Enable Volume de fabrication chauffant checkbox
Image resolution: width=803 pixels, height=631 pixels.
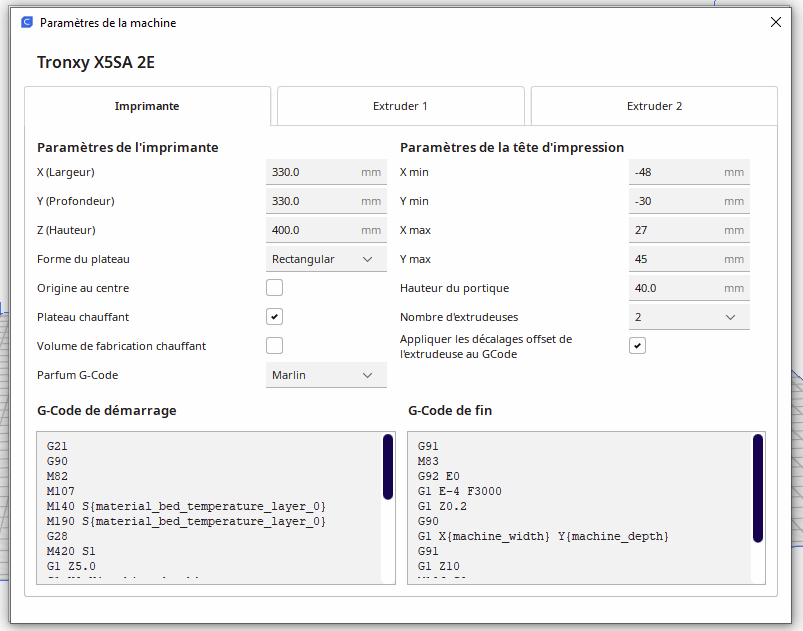coord(274,346)
